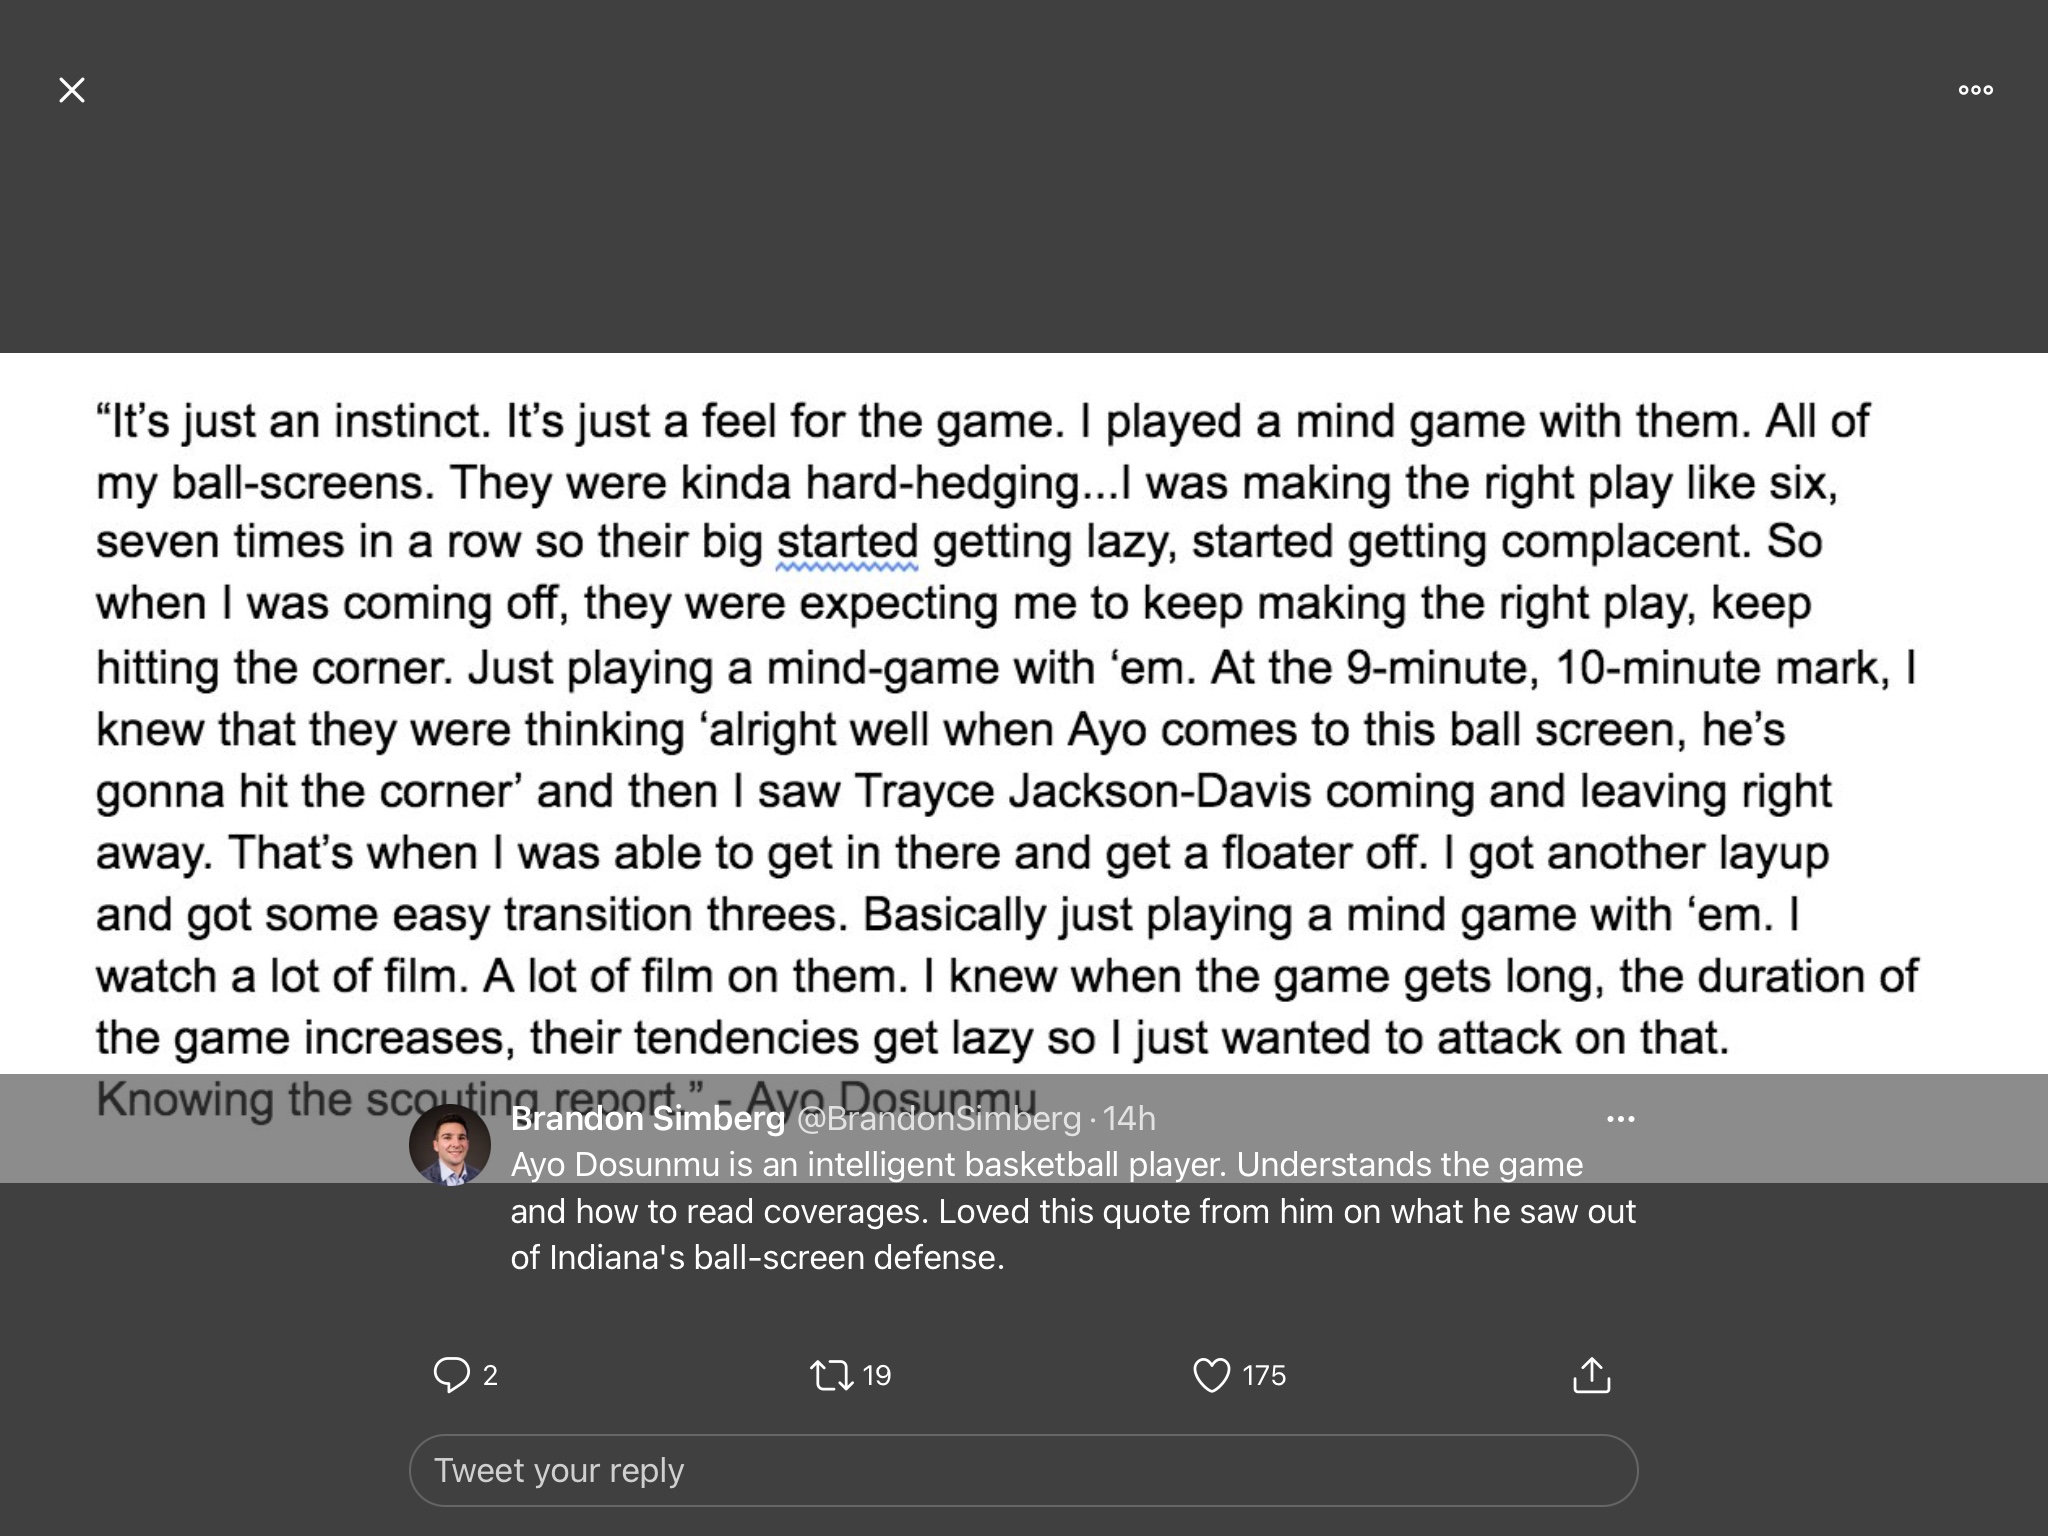Image resolution: width=2048 pixels, height=1536 pixels.
Task: Click the Tweet your reply field
Action: click(x=1023, y=1470)
